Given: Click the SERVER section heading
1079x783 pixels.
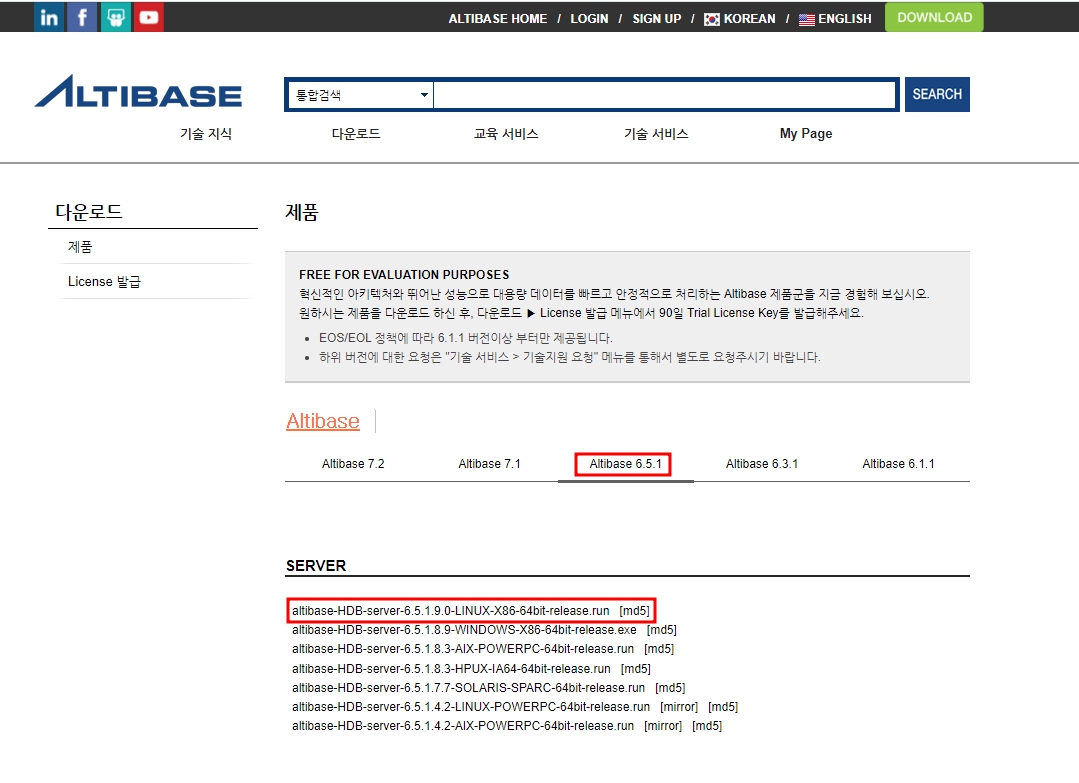Looking at the screenshot, I should click(x=316, y=566).
